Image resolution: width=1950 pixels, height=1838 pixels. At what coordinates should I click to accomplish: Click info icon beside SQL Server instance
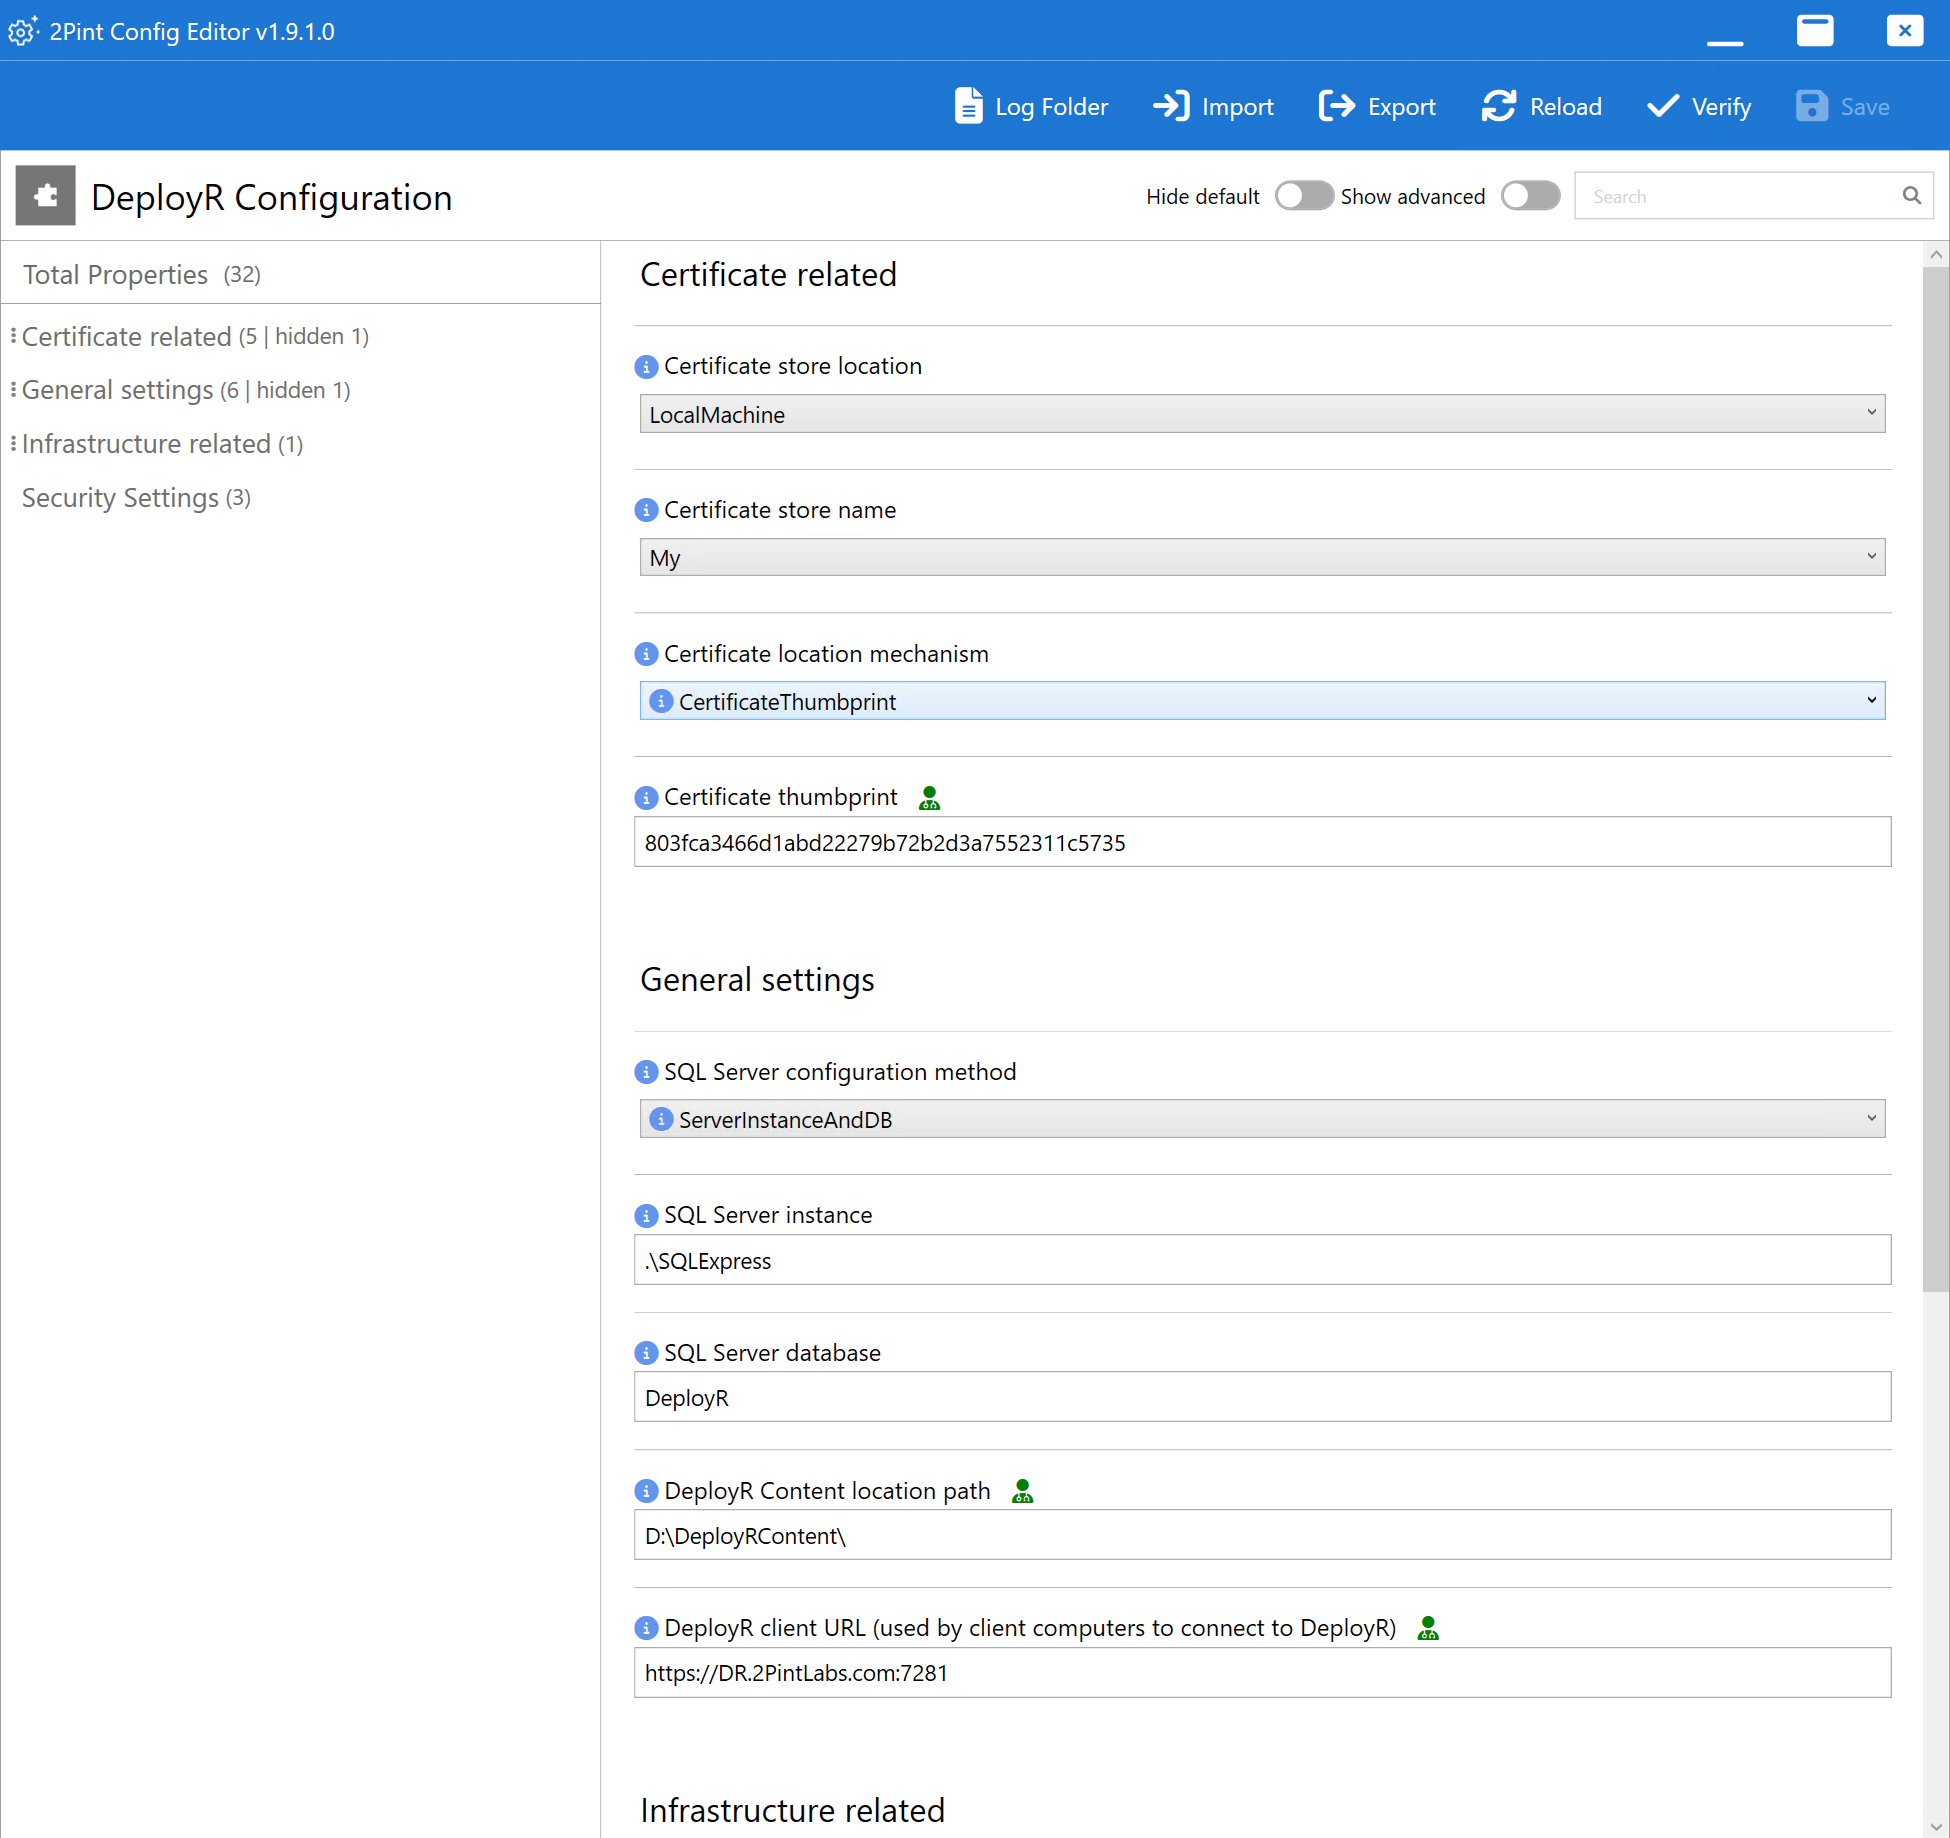click(x=647, y=1216)
